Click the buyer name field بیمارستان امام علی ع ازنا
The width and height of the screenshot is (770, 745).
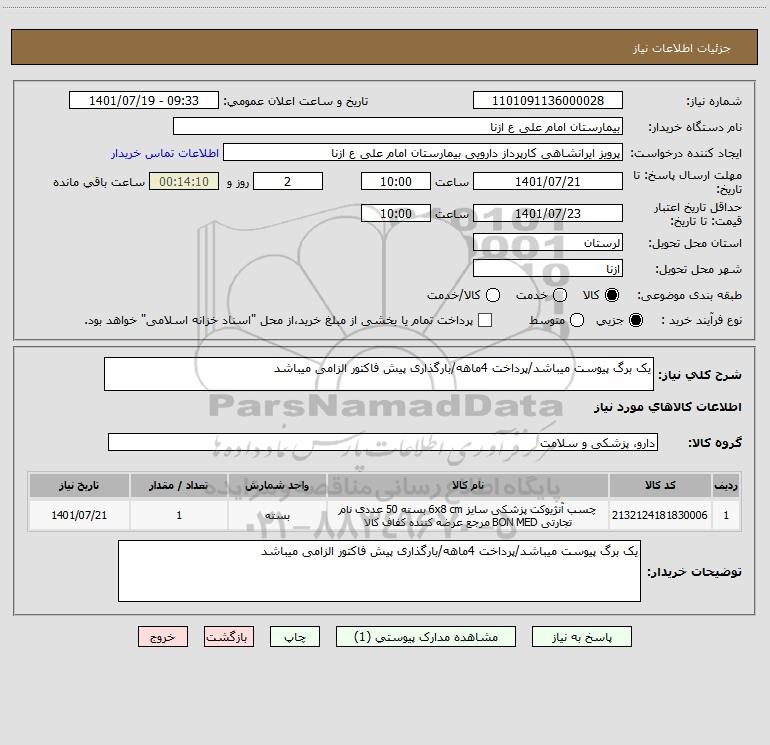pyautogui.click(x=398, y=127)
